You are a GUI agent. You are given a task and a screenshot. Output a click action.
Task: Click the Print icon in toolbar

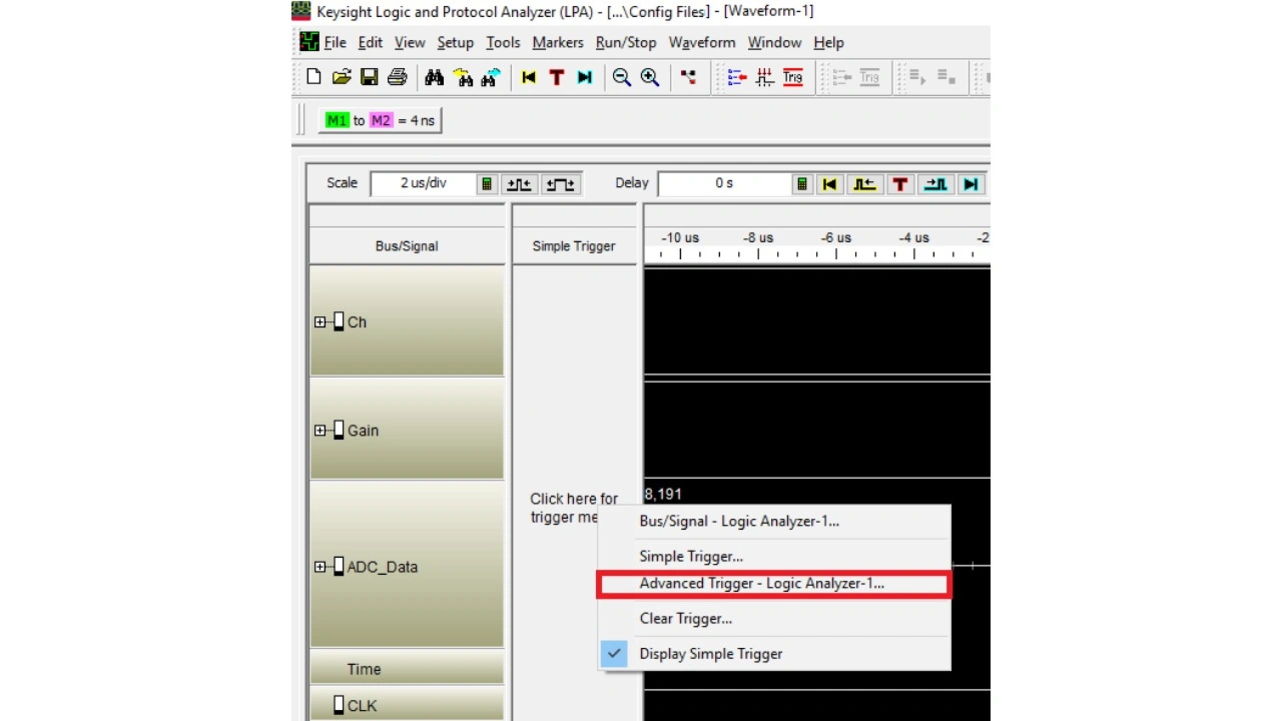(397, 77)
